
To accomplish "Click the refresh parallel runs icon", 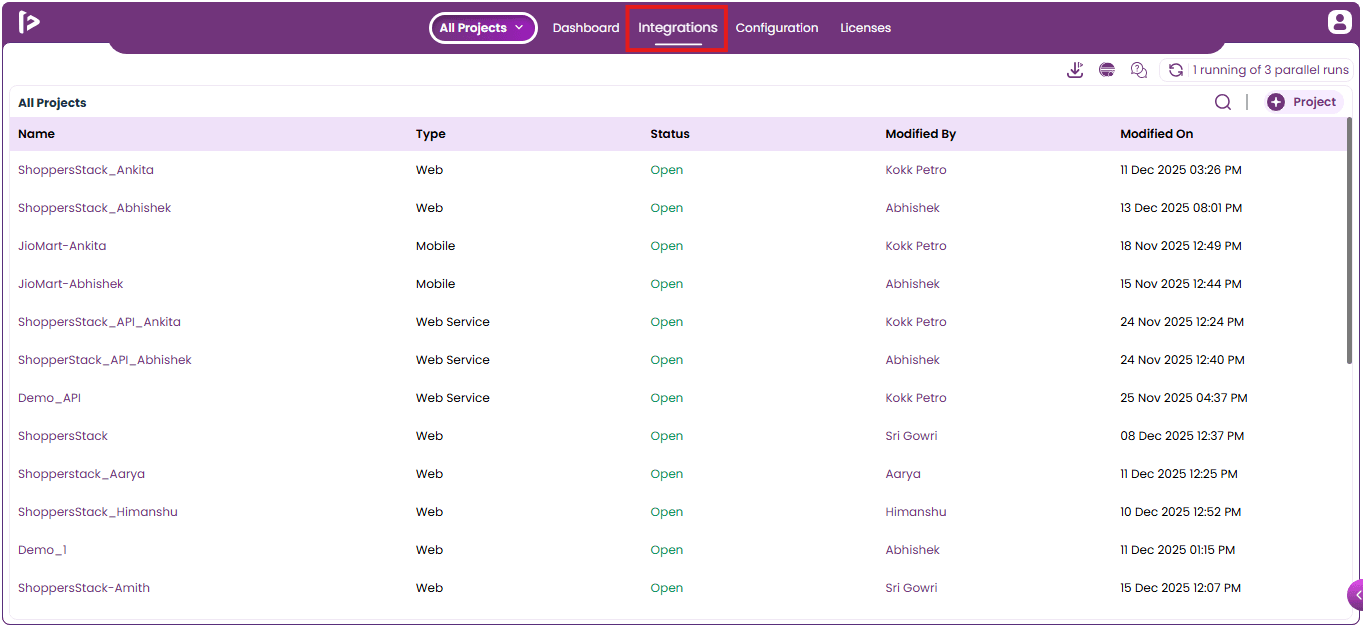I will coord(1176,70).
